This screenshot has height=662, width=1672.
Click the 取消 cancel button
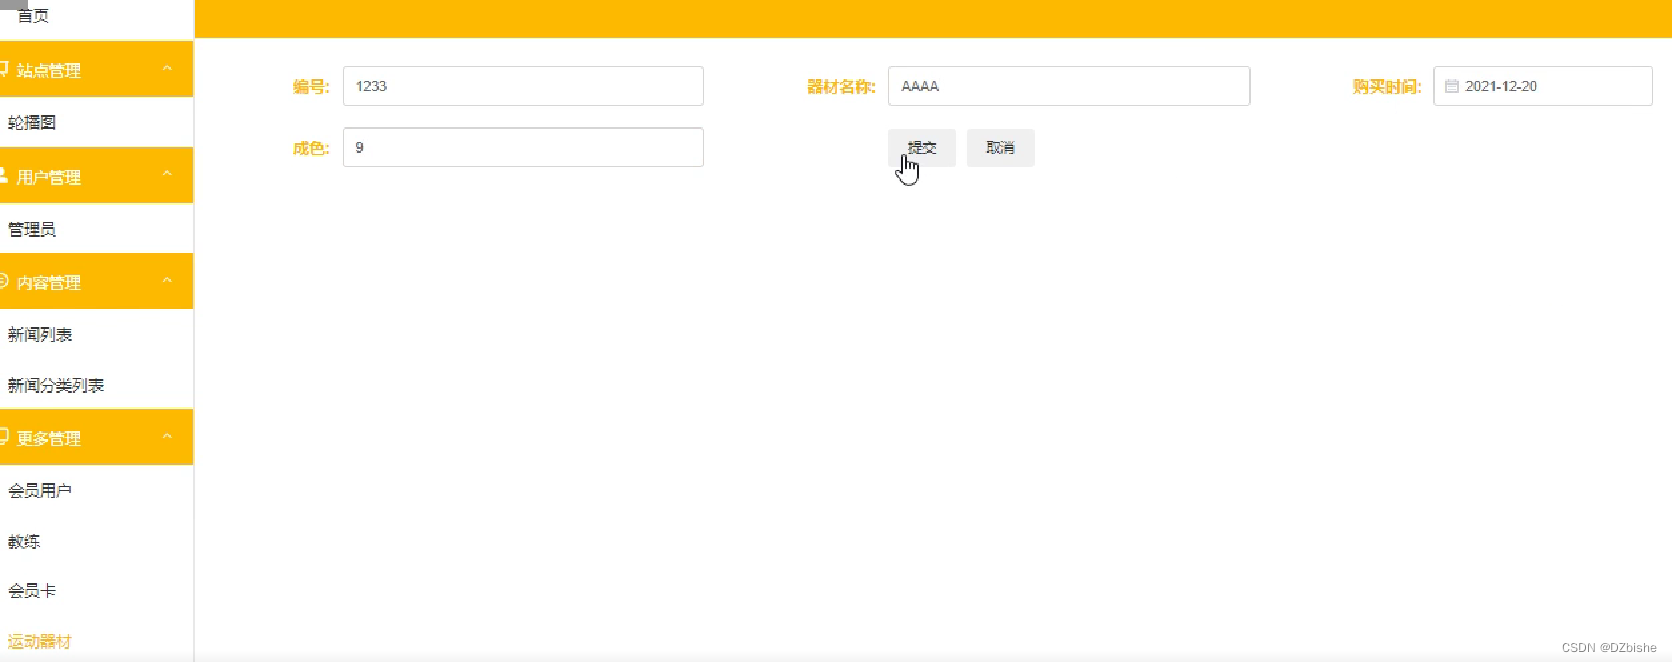tap(1000, 148)
